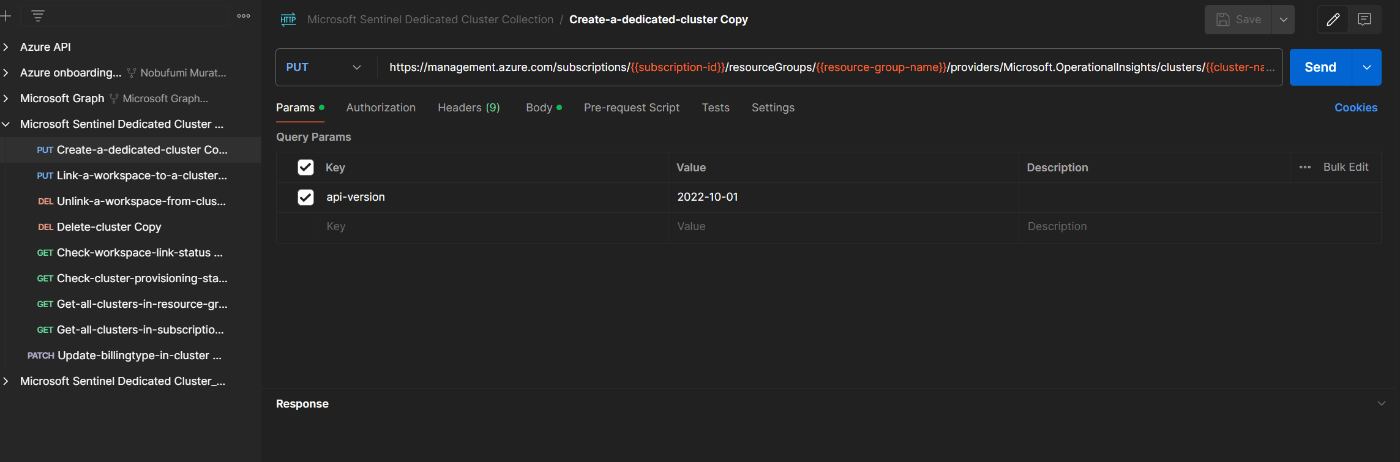1400x462 pixels.
Task: Click the request URL input field
Action: click(829, 67)
